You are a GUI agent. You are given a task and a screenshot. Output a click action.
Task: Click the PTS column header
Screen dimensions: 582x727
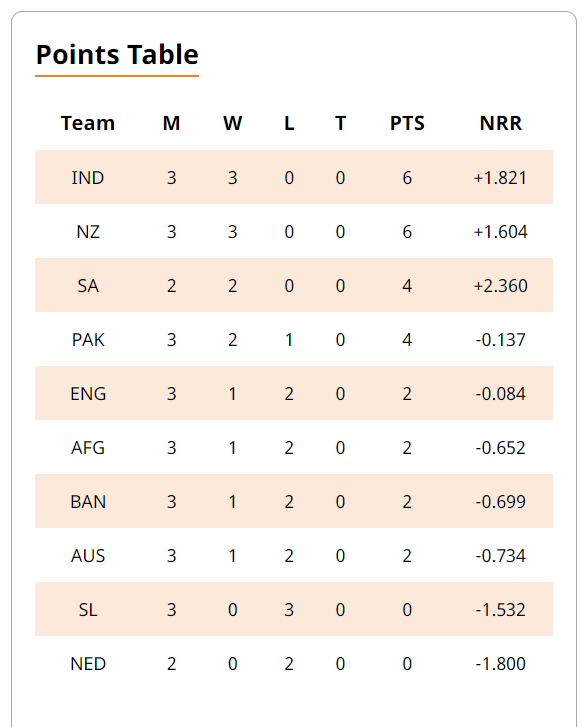[x=407, y=123]
